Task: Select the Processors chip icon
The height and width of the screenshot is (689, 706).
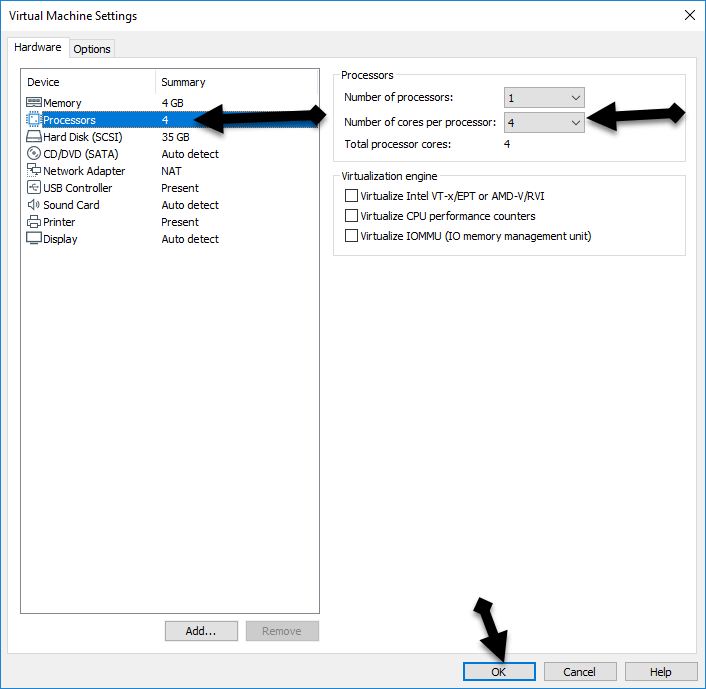Action: [34, 120]
